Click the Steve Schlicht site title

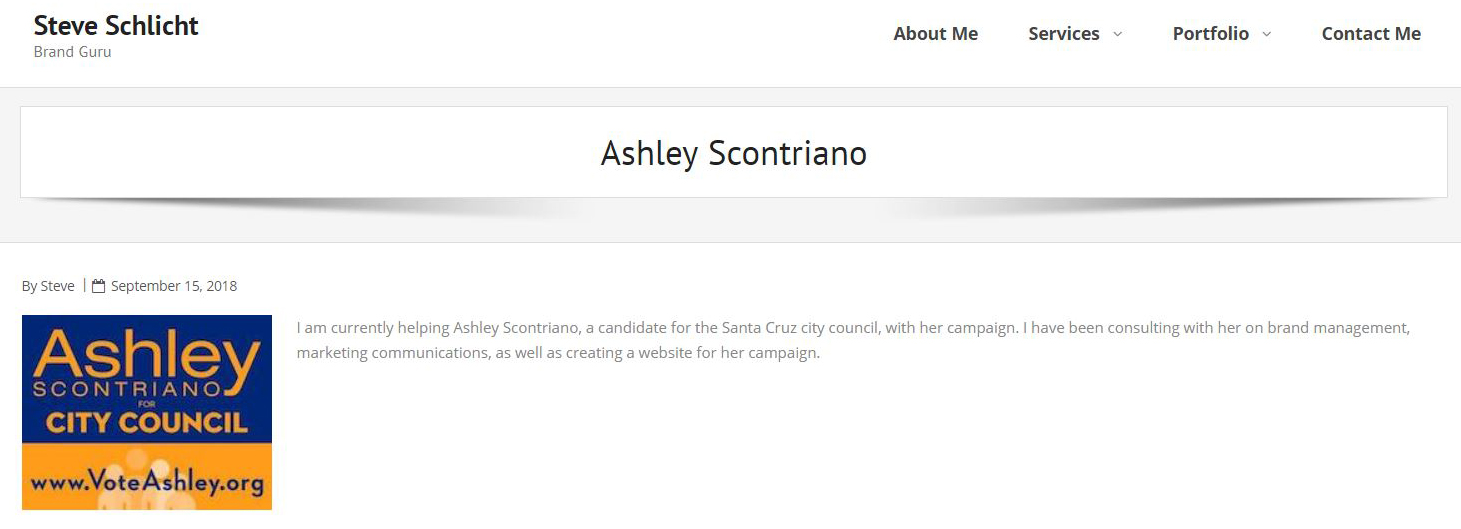116,26
